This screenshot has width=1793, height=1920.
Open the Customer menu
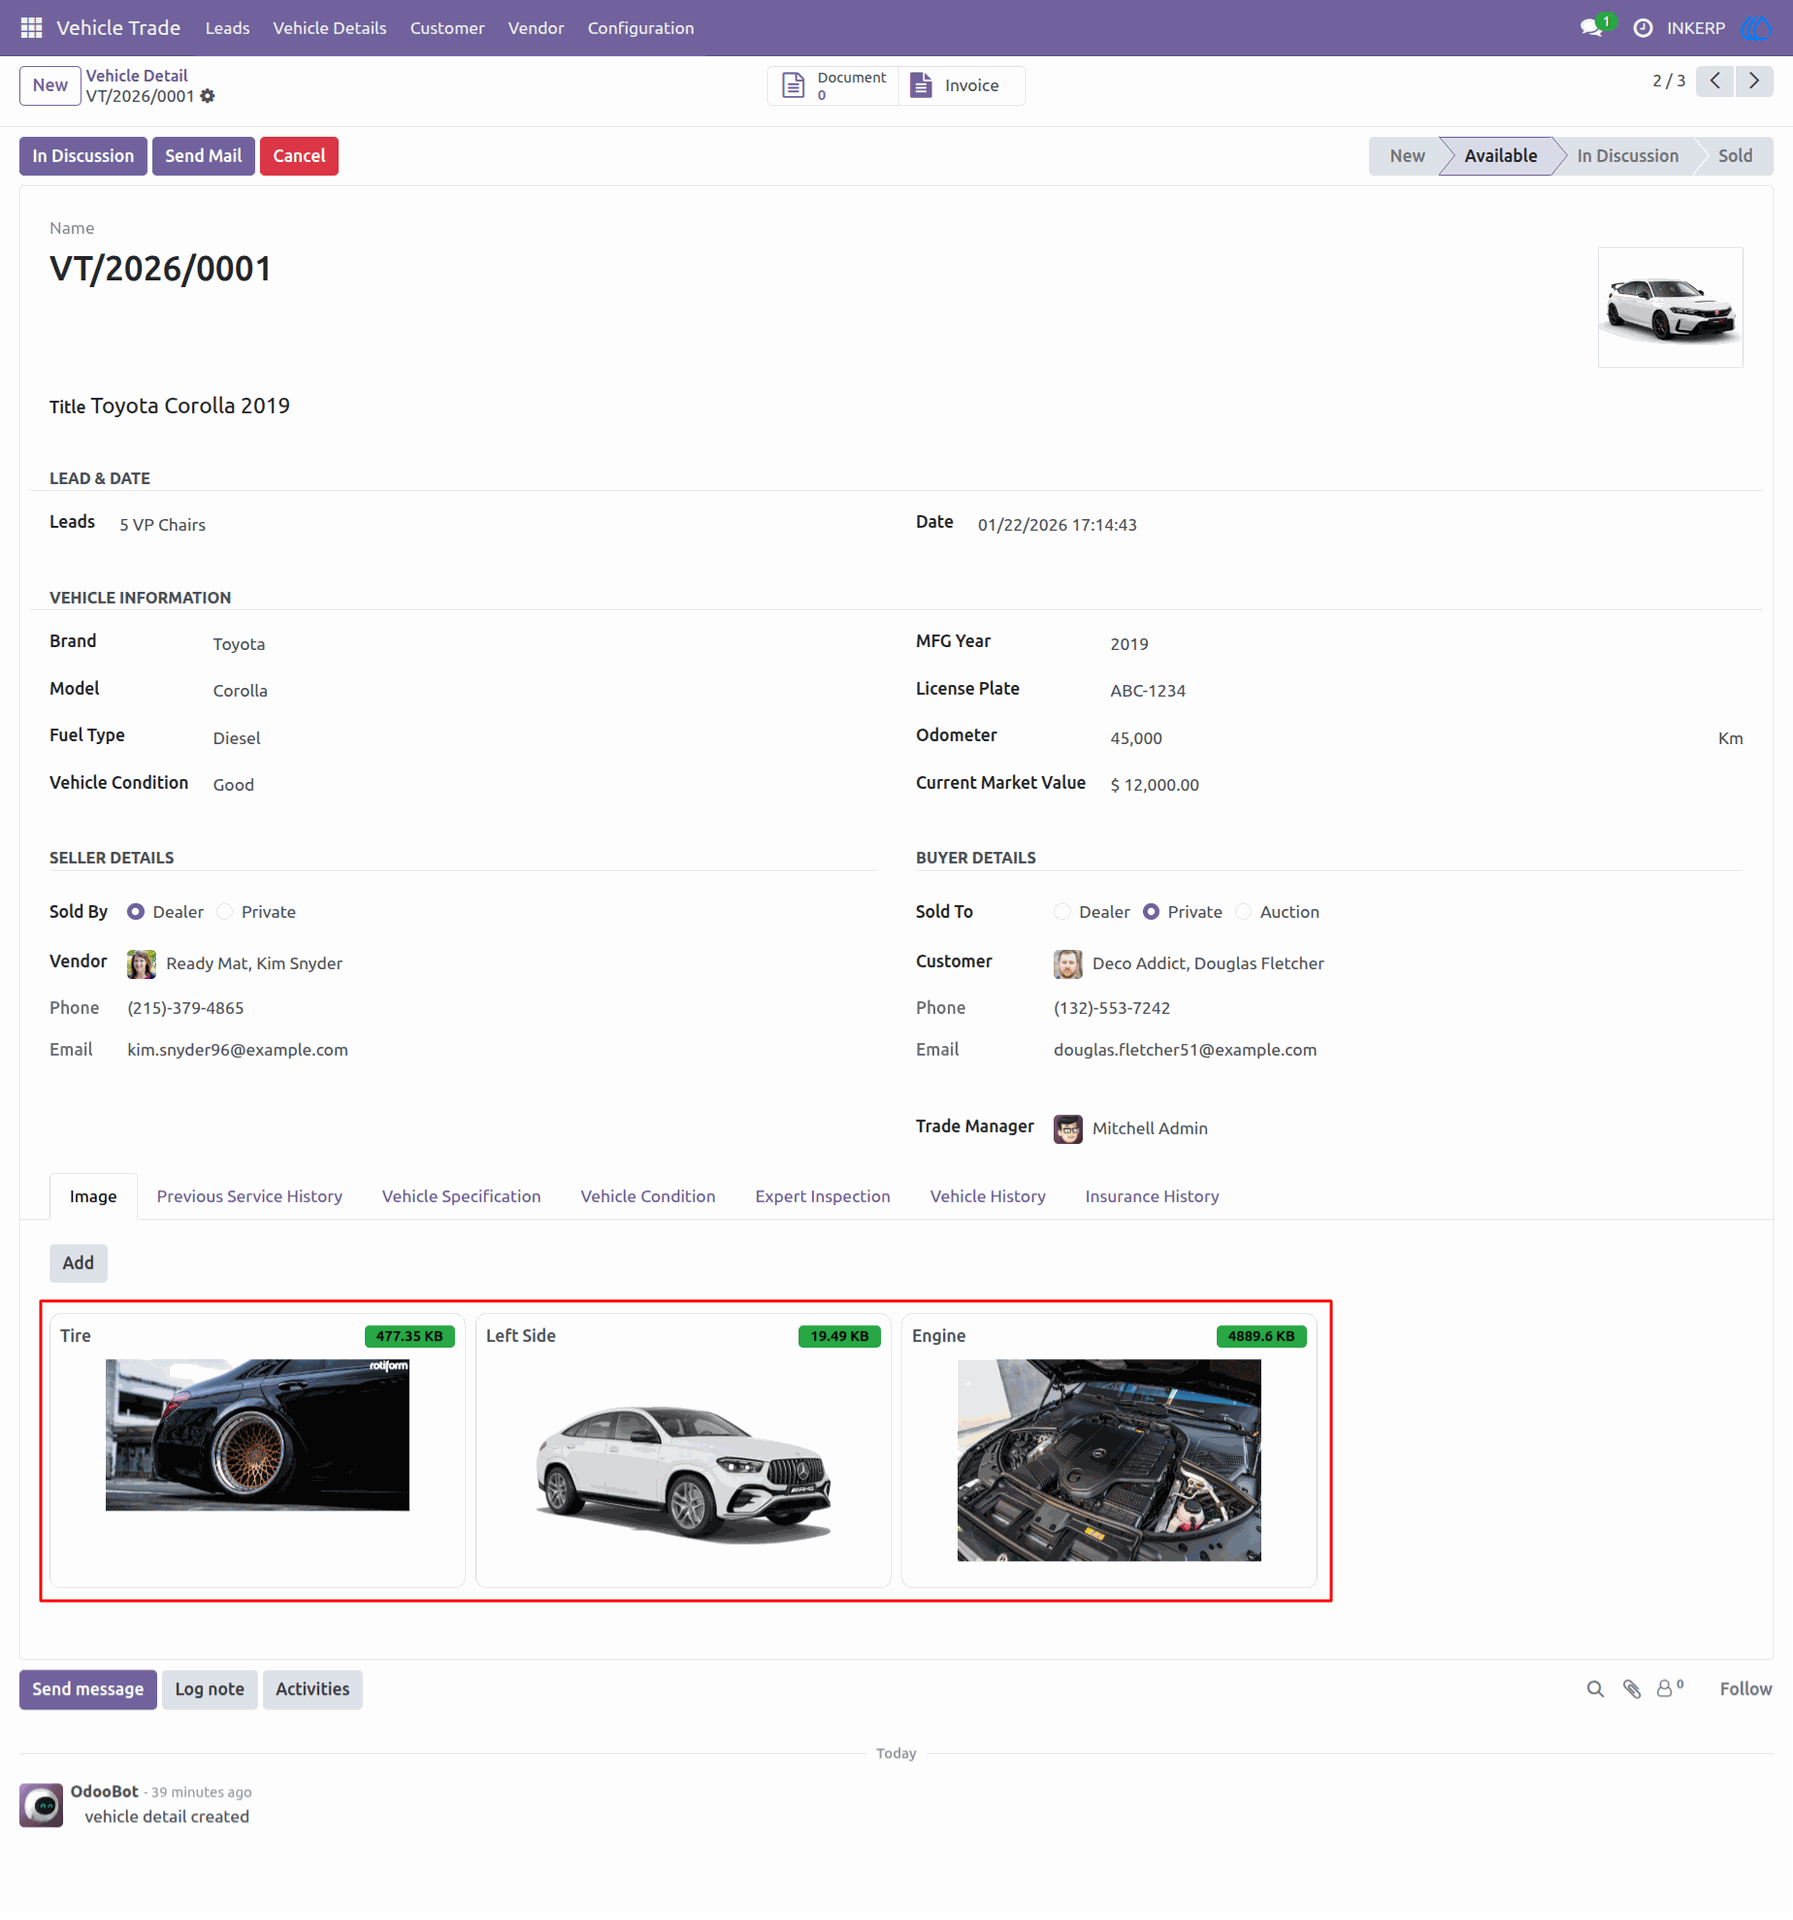447,28
